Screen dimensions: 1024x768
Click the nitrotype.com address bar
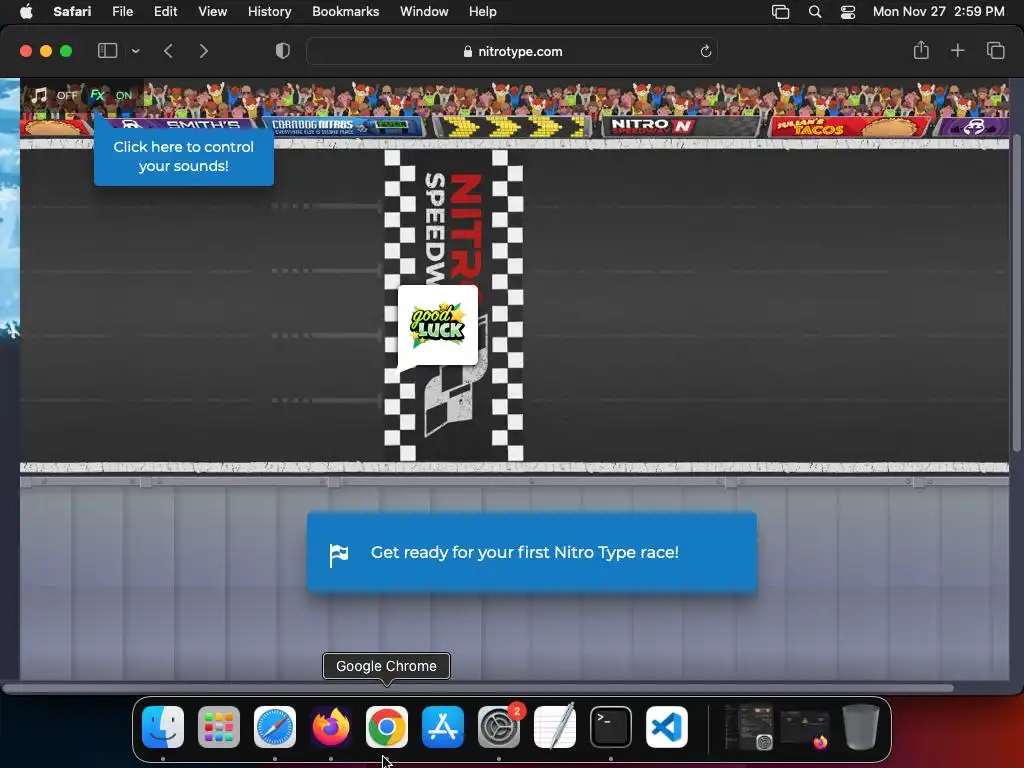click(x=512, y=51)
